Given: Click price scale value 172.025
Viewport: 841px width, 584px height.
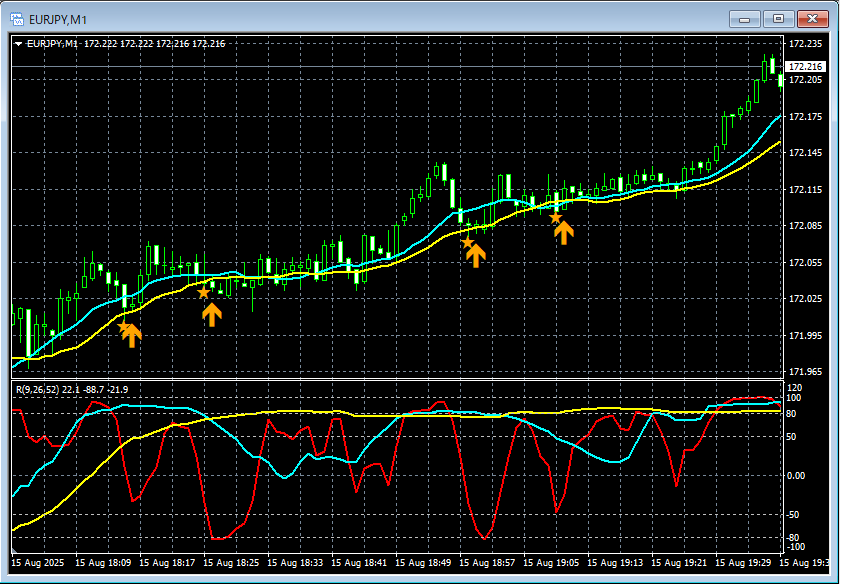Looking at the screenshot, I should (805, 299).
